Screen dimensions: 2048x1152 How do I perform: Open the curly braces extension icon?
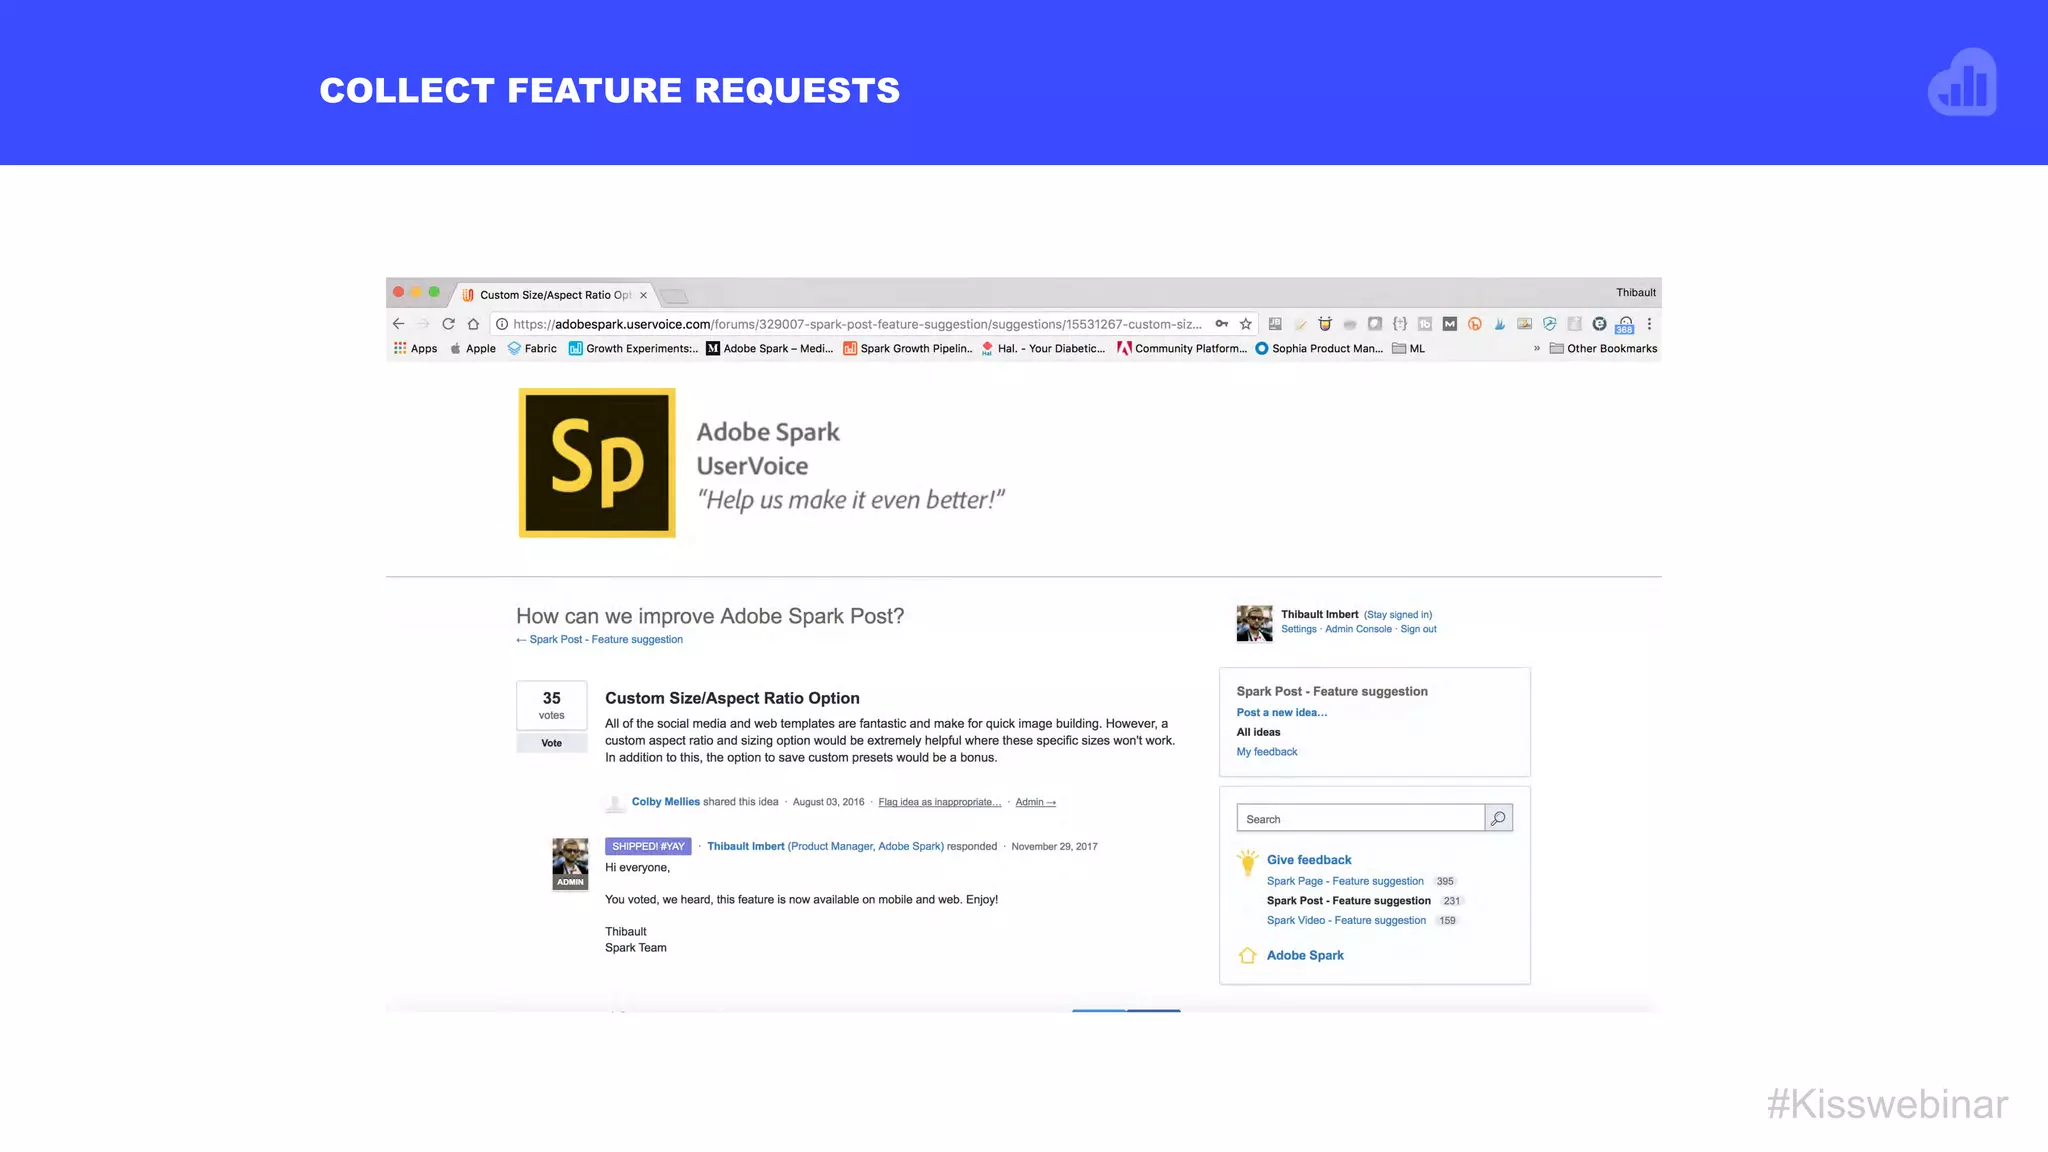(1400, 324)
